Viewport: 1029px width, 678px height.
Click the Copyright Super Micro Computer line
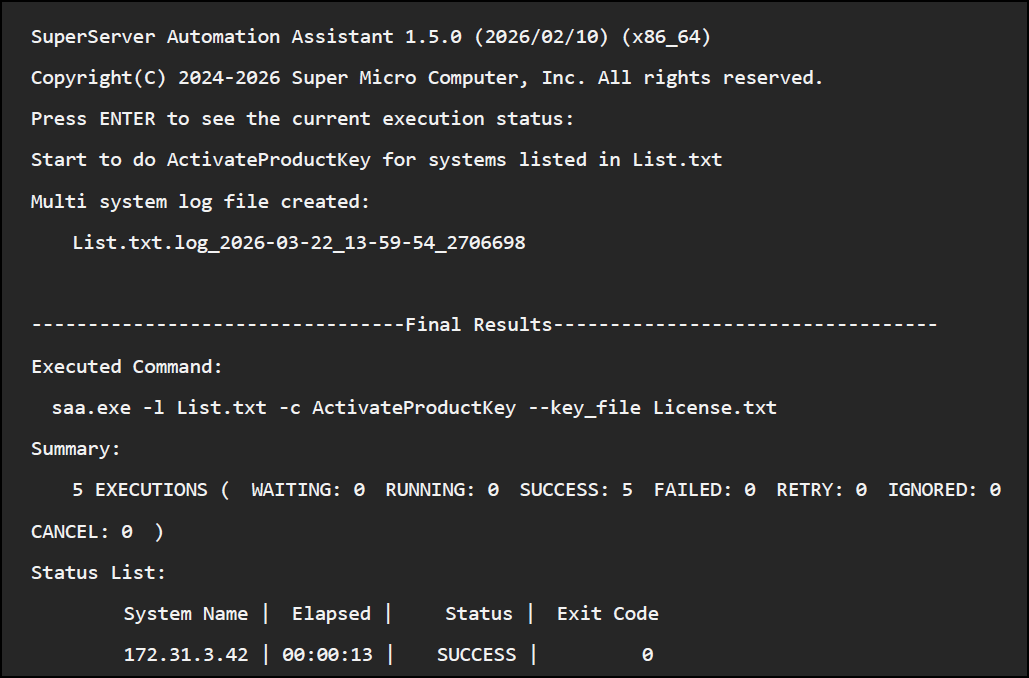tap(427, 78)
